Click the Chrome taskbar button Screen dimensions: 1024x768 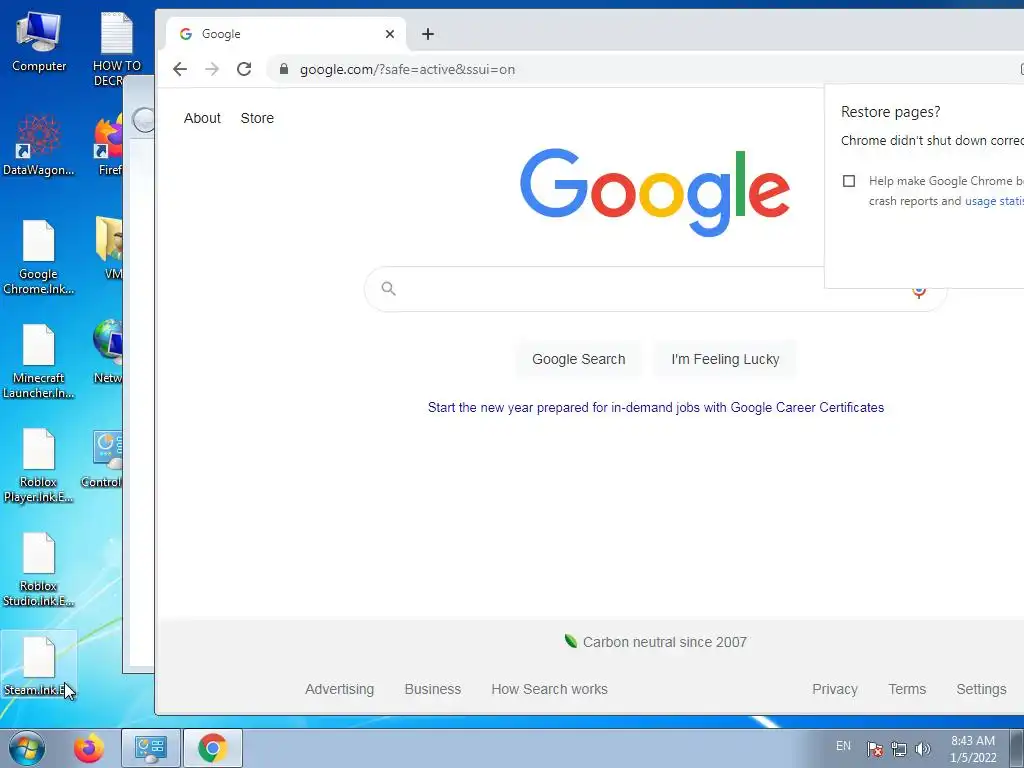pyautogui.click(x=213, y=748)
